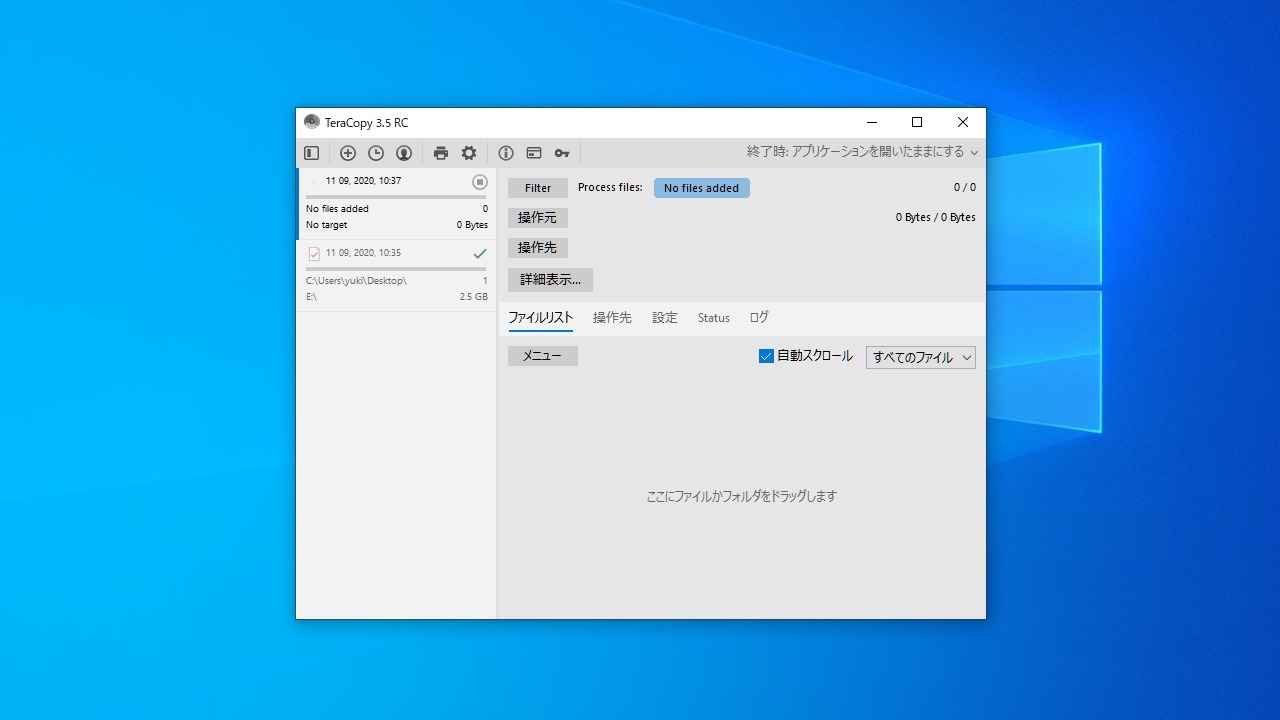Viewport: 1280px width, 720px height.
Task: Click the 操作元 source button
Action: [x=538, y=218]
